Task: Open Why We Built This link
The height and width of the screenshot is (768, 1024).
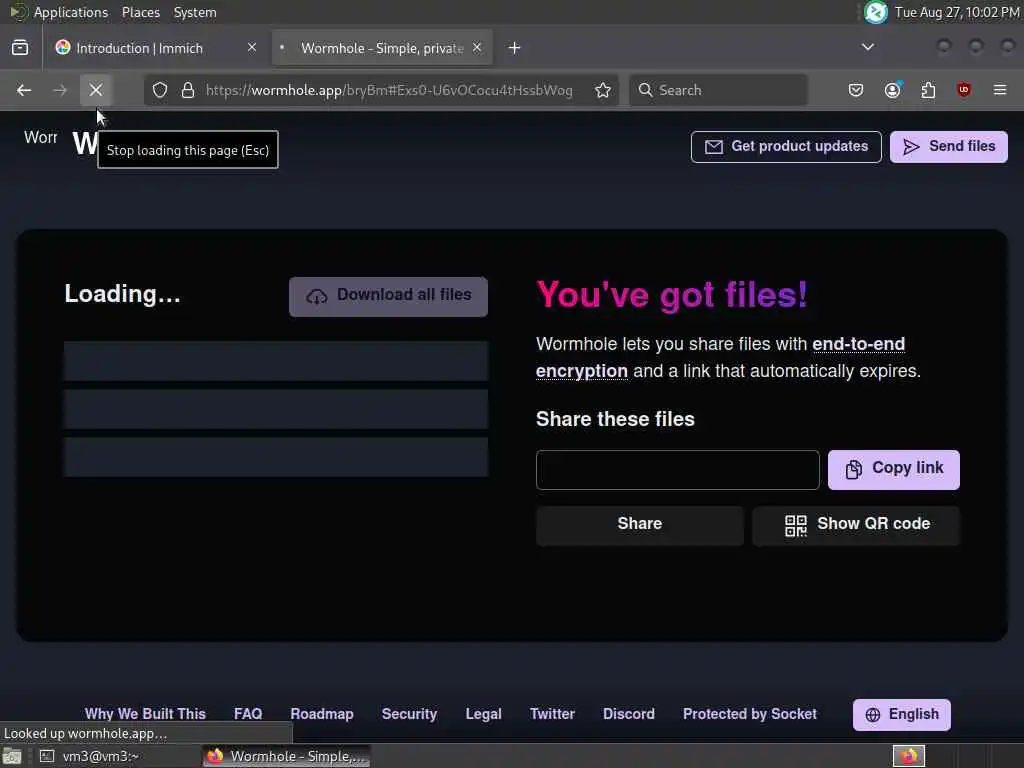Action: [x=145, y=714]
